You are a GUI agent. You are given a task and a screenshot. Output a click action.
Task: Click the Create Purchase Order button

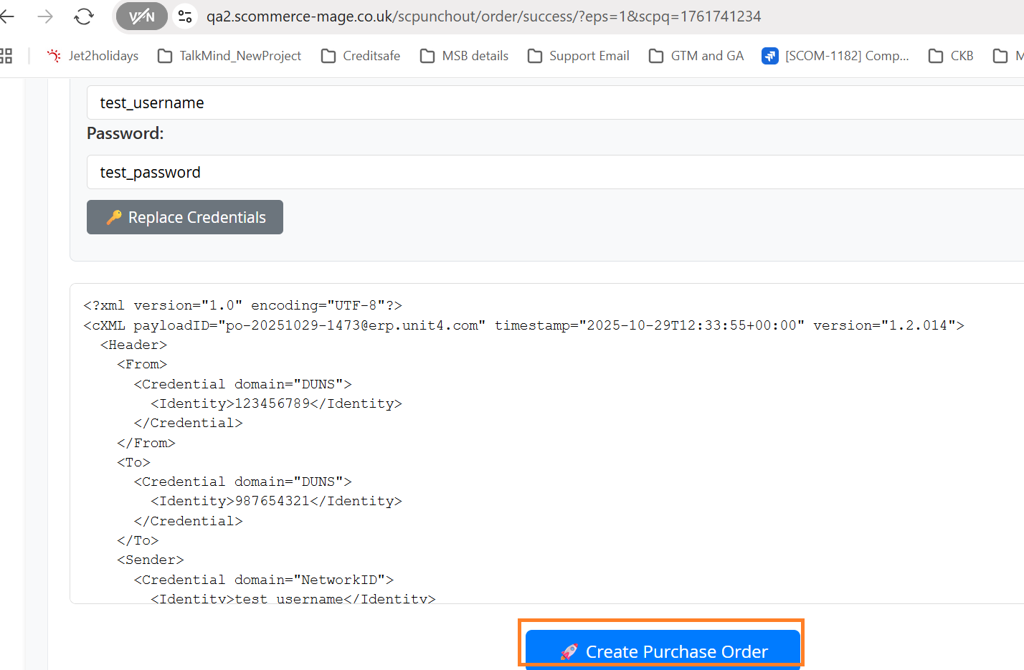tap(662, 650)
